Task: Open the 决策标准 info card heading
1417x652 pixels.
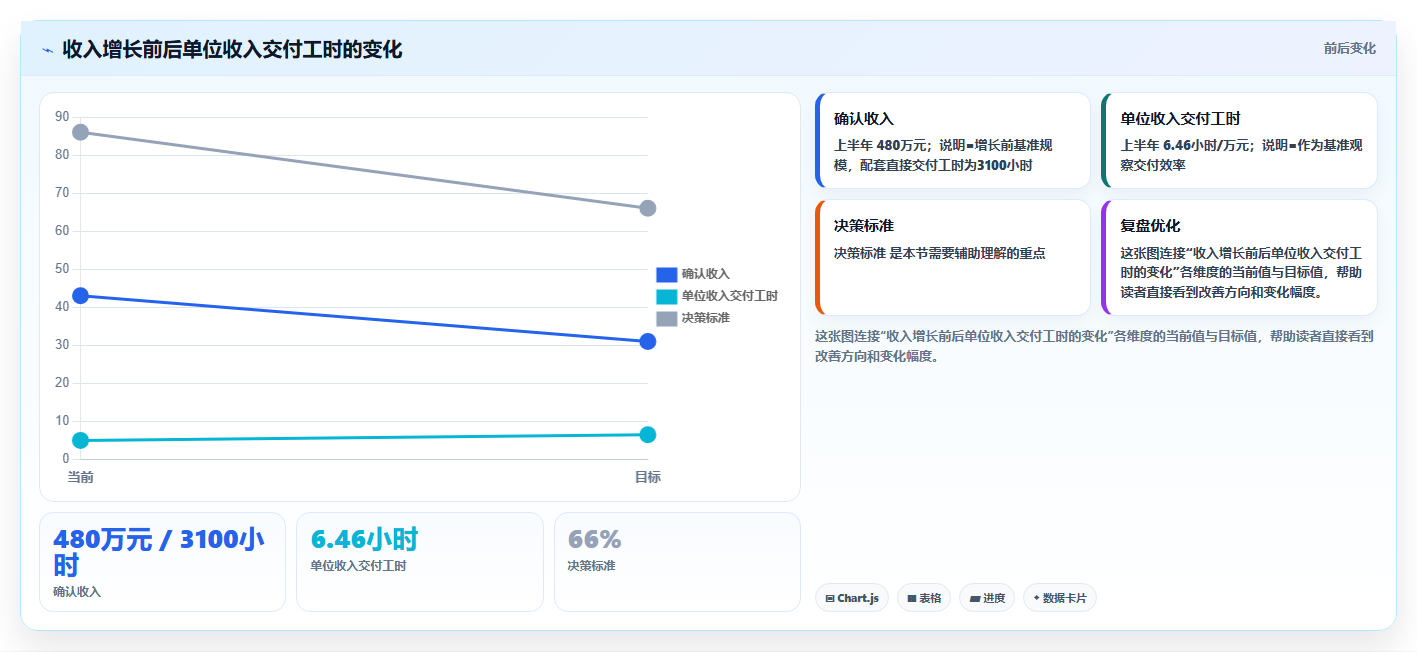Action: tap(863, 226)
